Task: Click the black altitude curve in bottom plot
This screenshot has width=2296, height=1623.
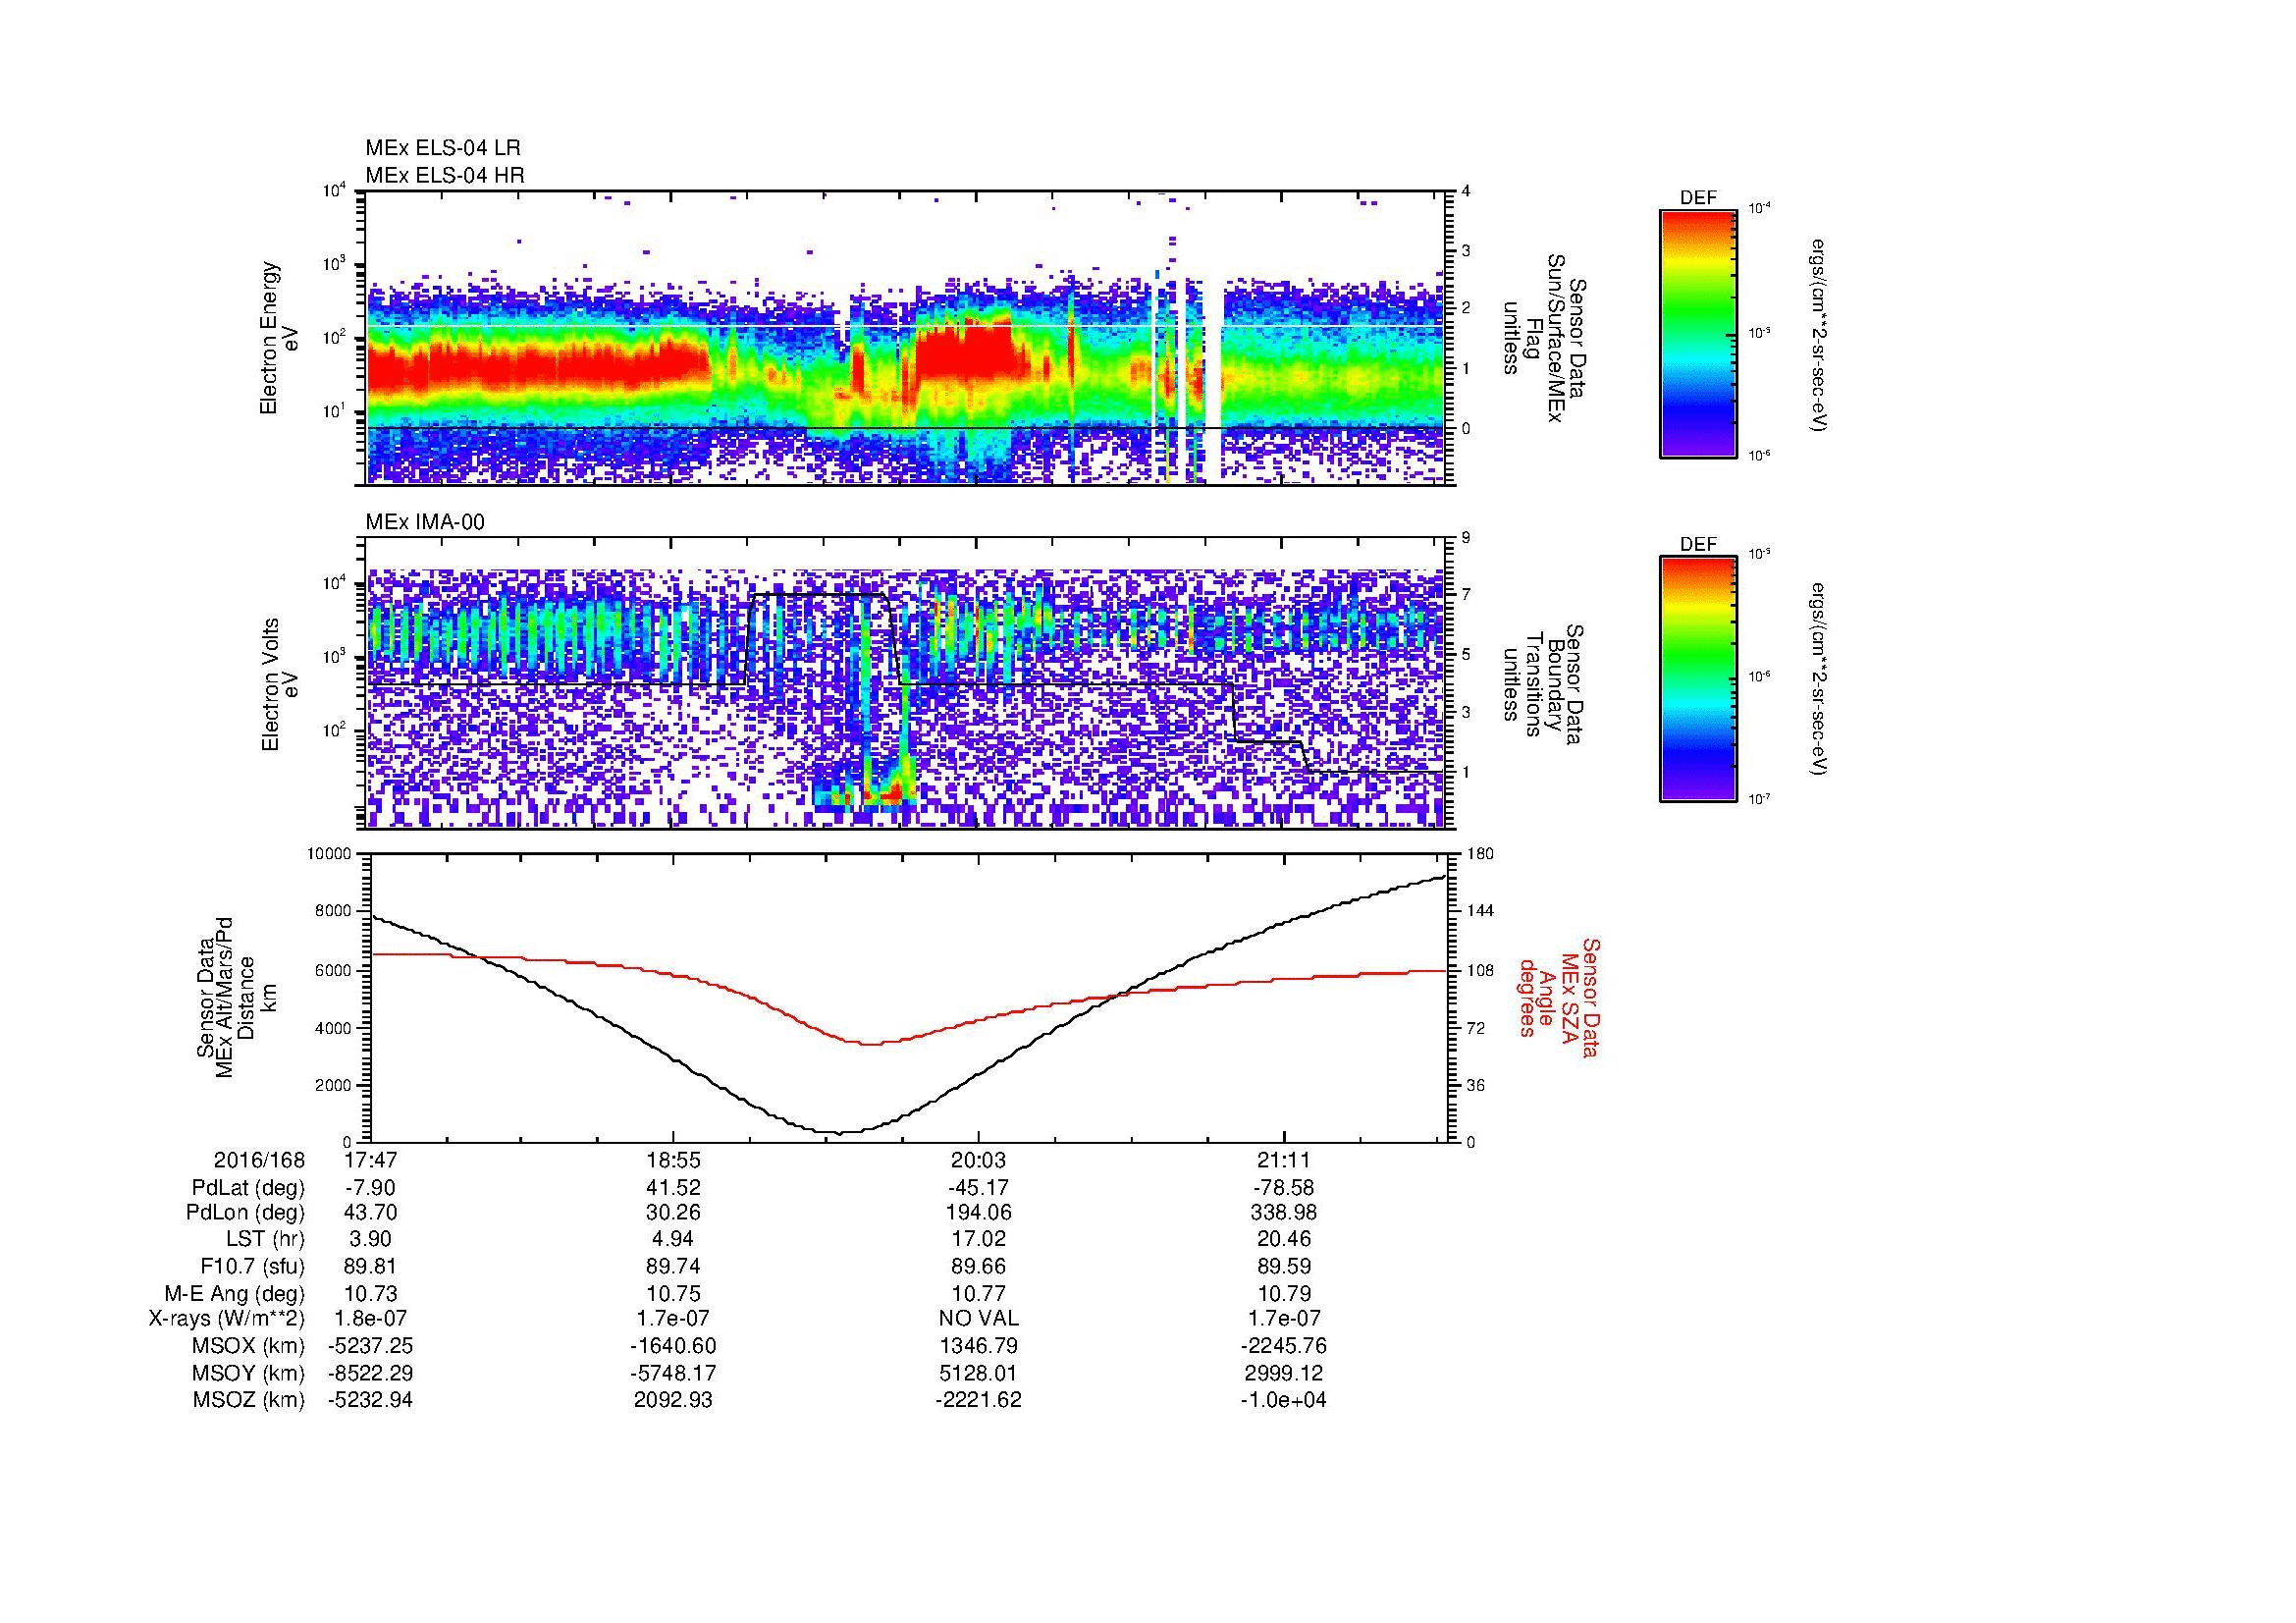Action: coord(907,1005)
